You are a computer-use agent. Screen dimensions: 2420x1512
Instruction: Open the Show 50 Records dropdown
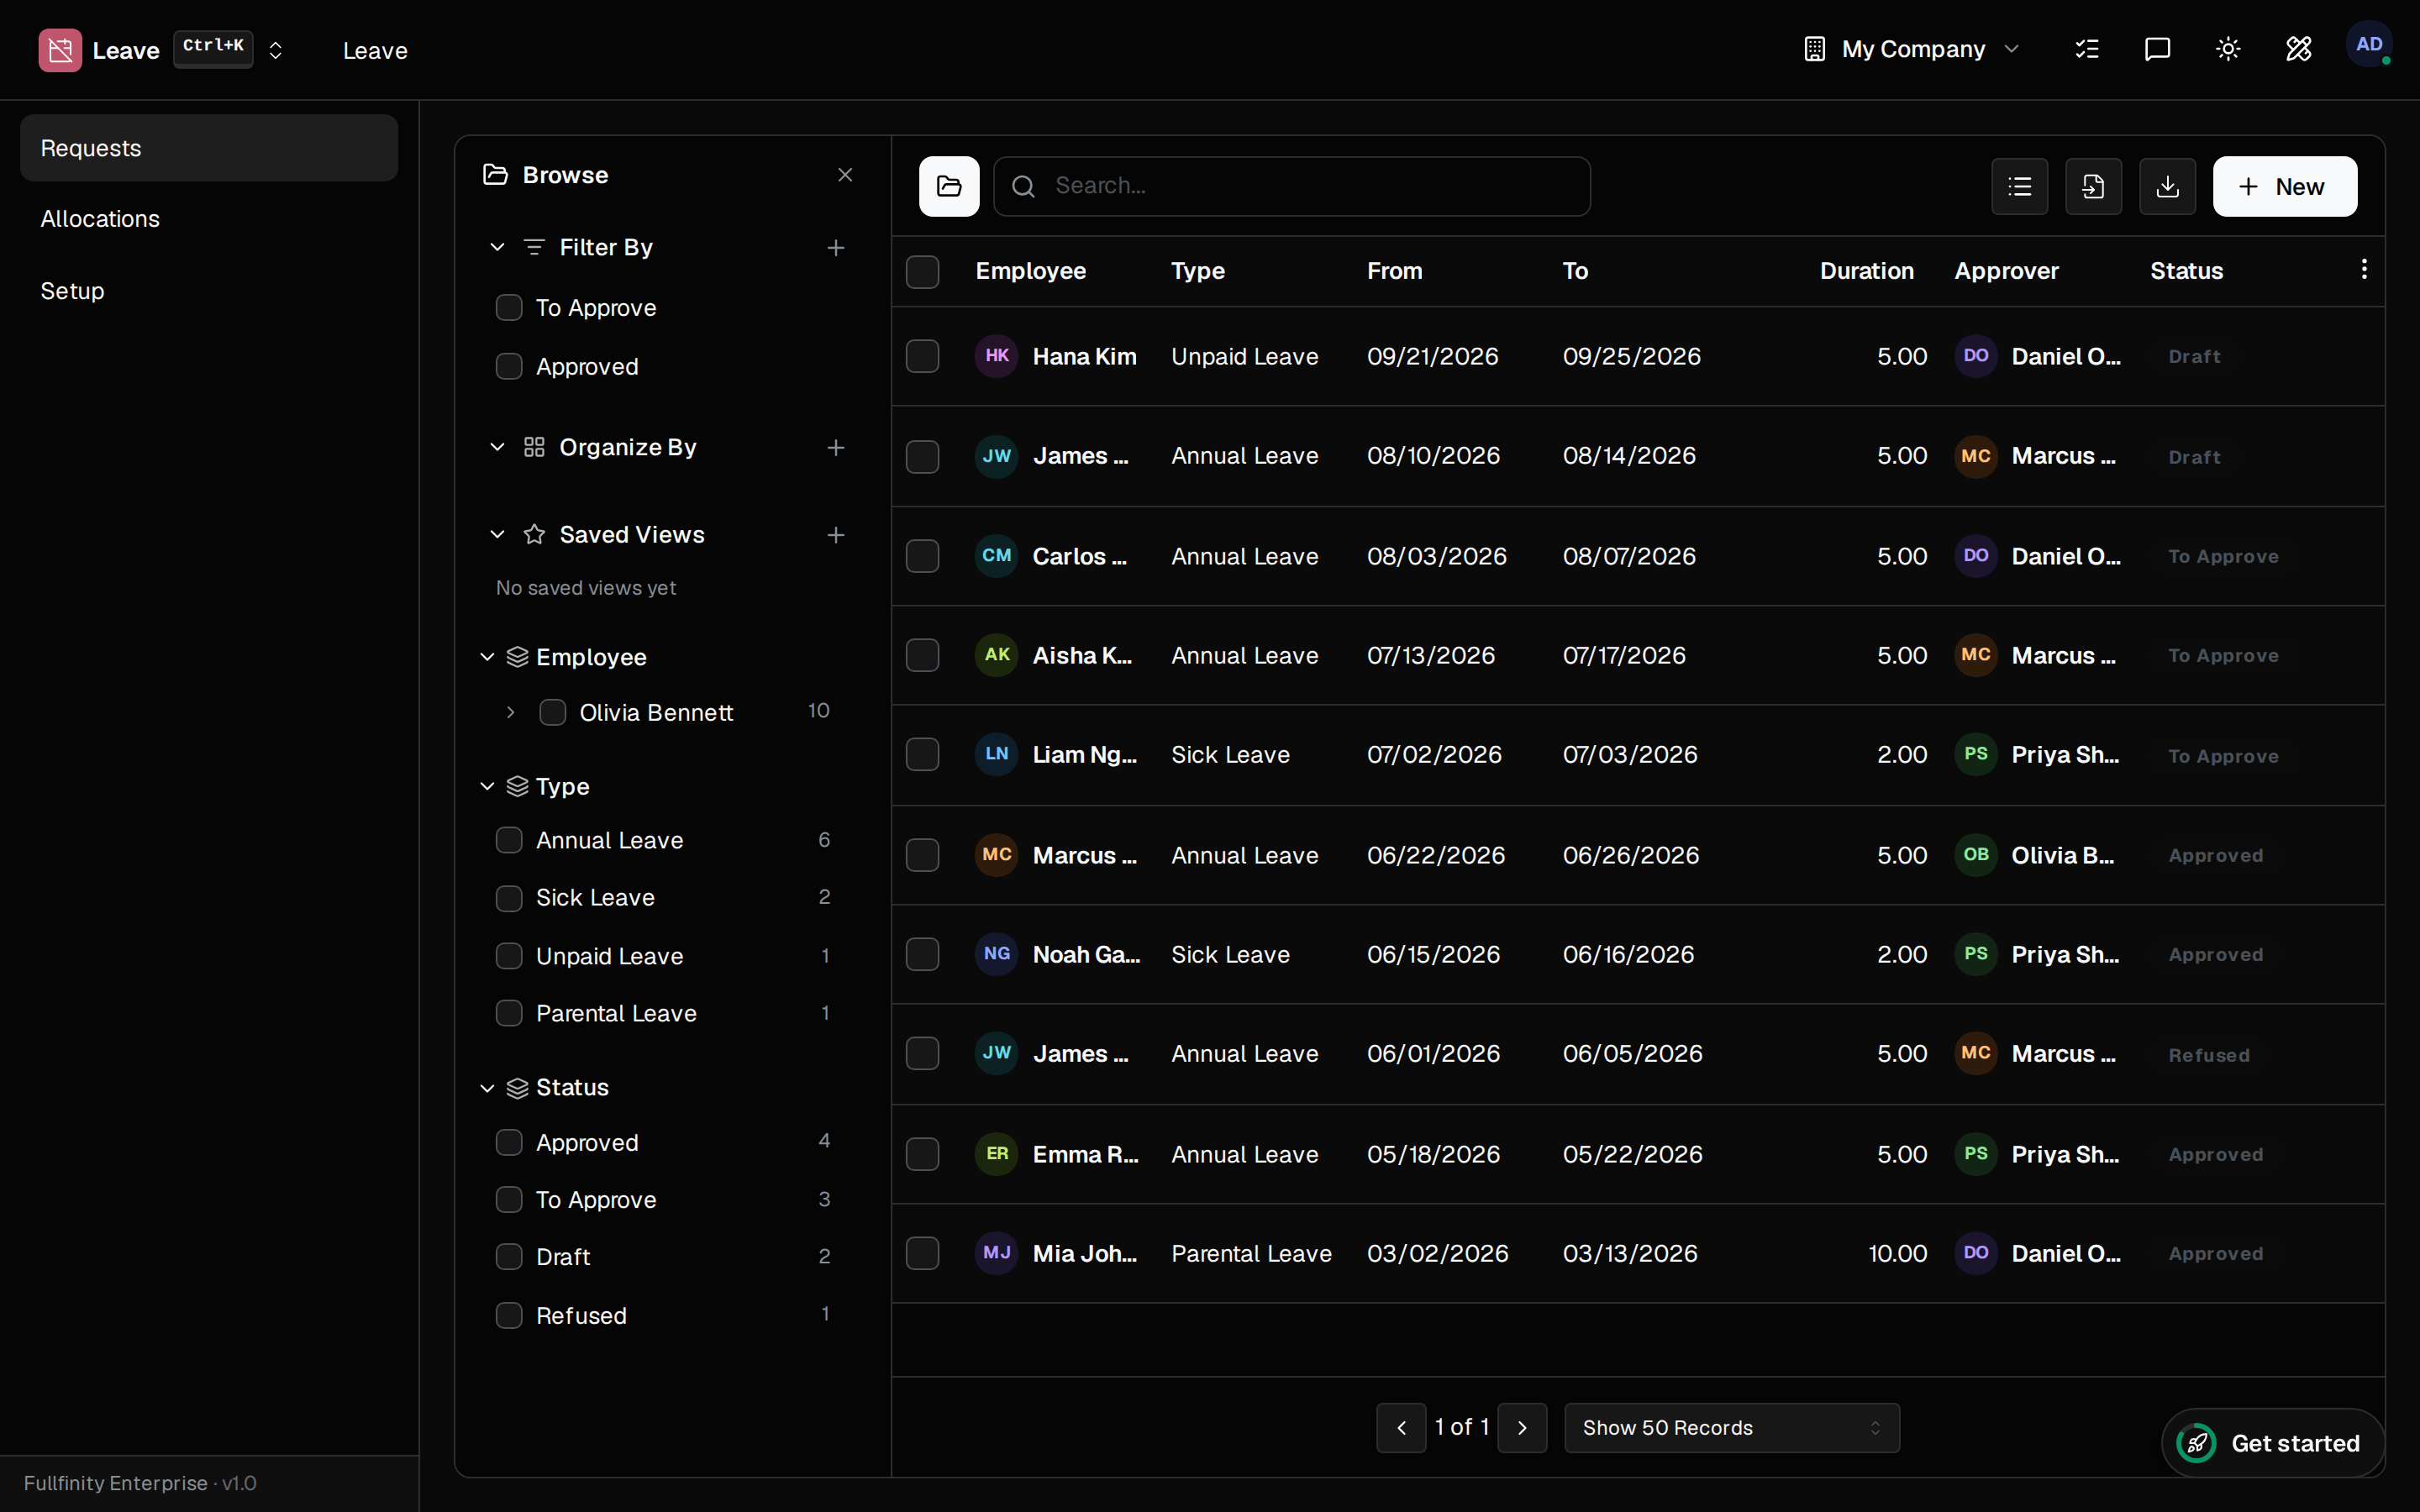point(1732,1428)
